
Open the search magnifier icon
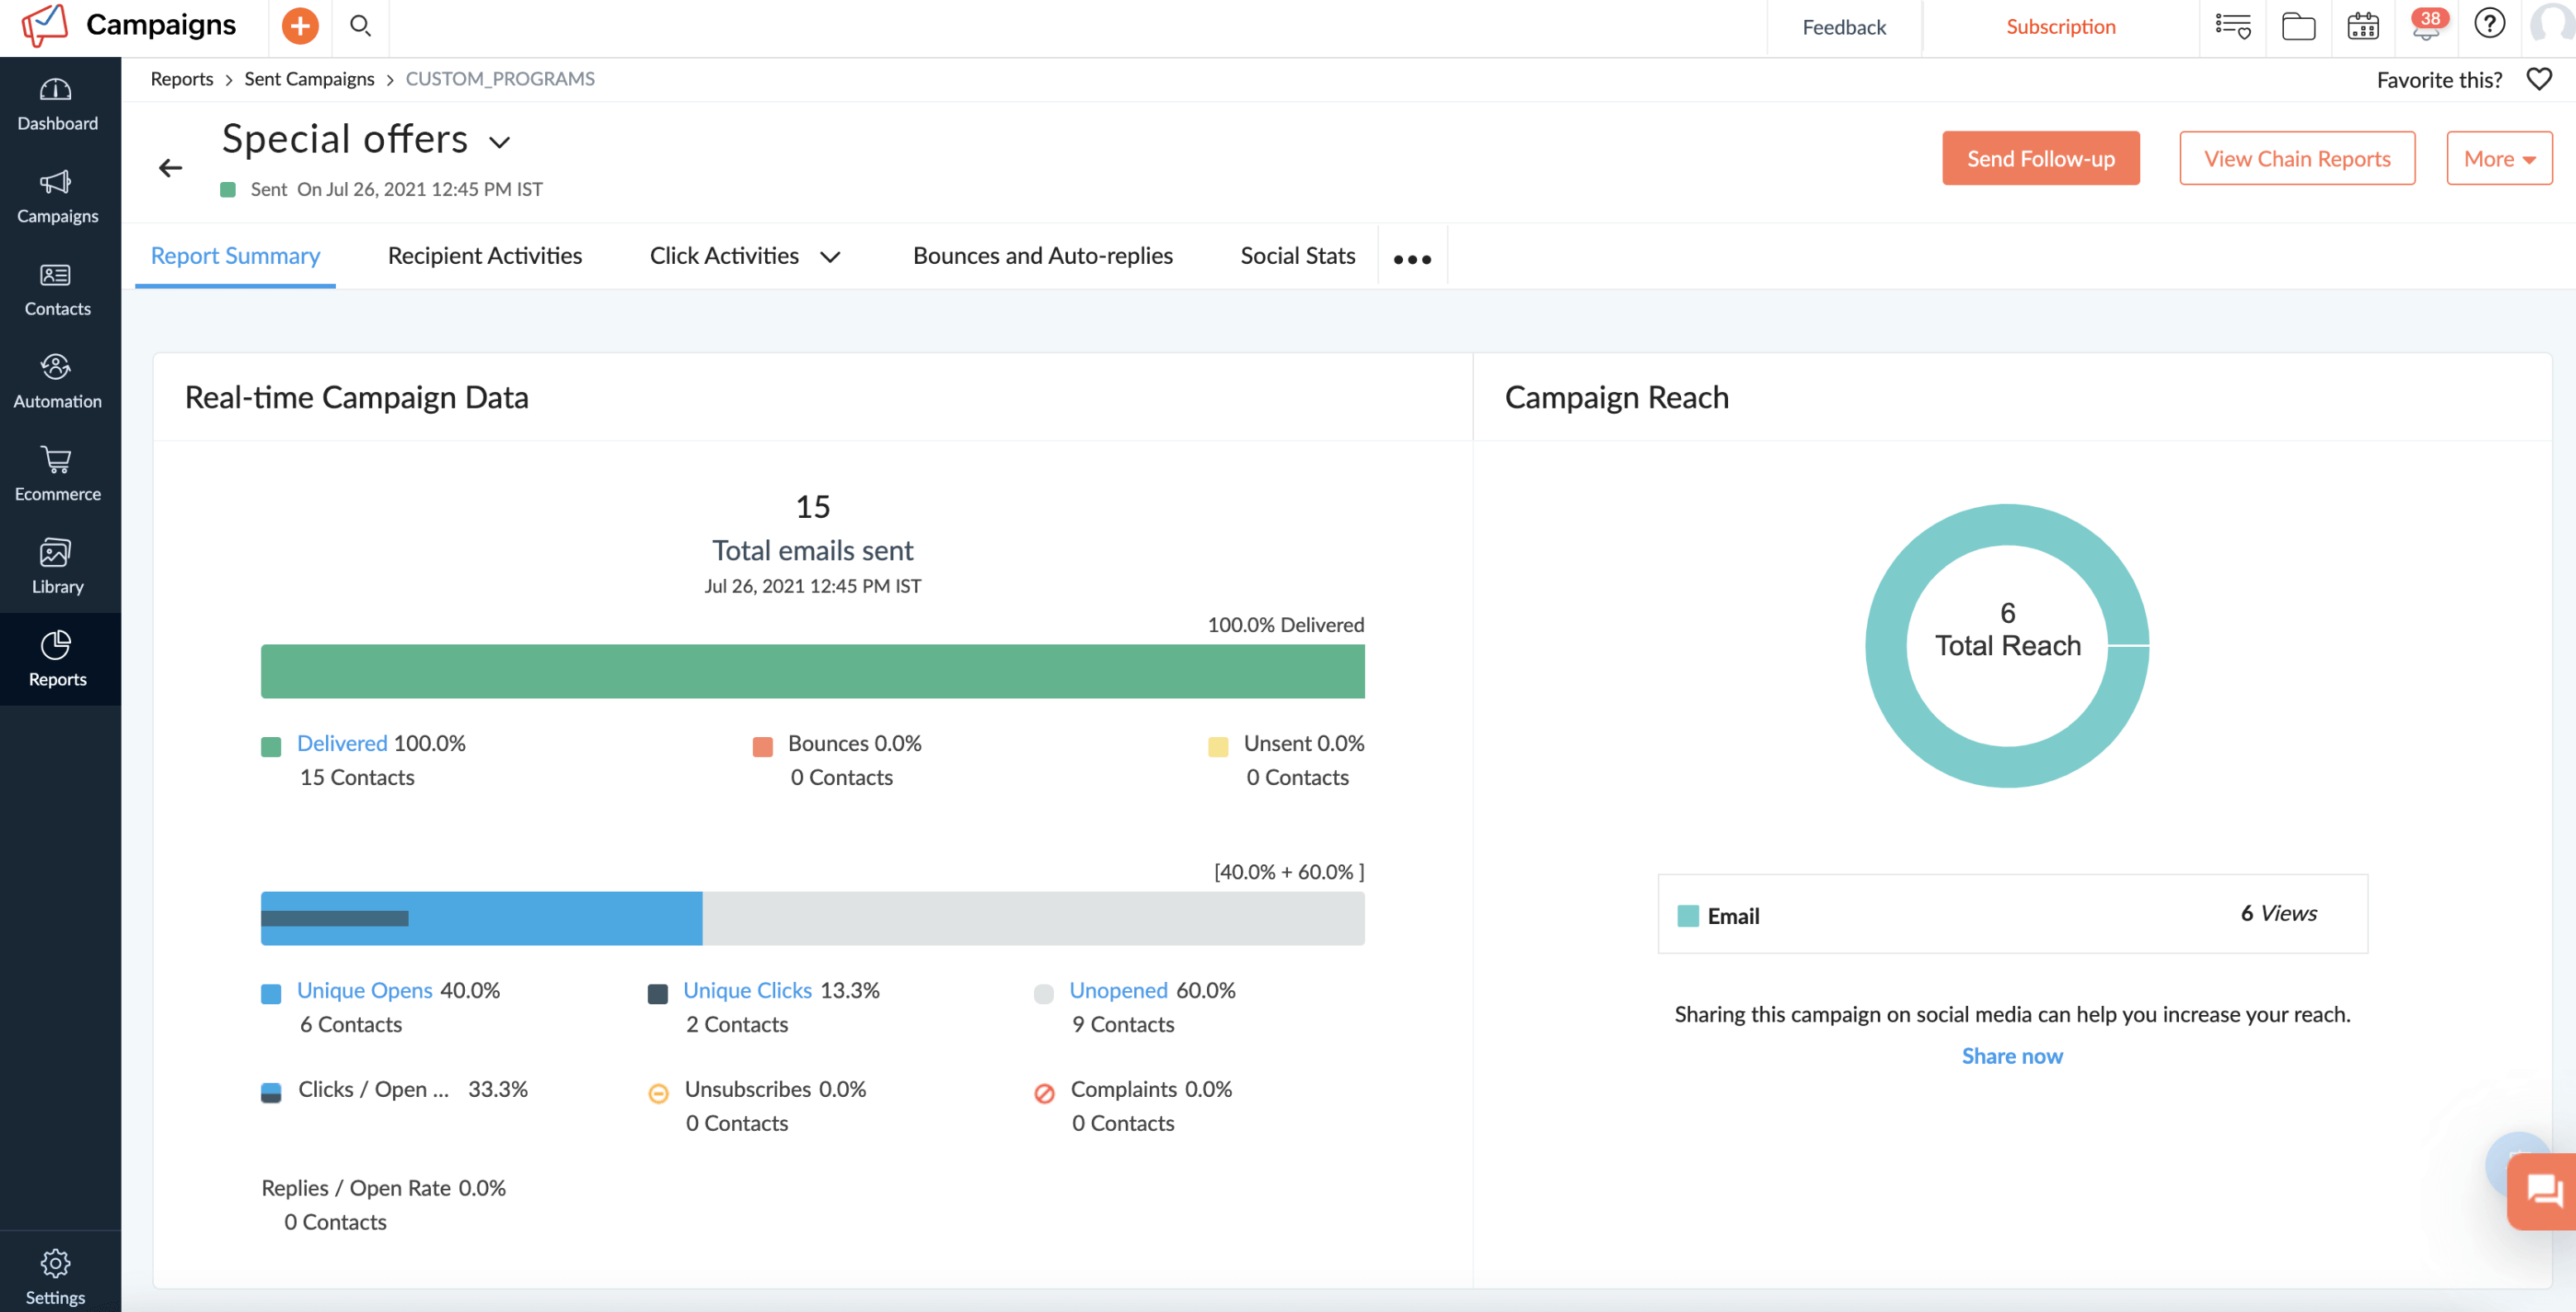click(361, 26)
